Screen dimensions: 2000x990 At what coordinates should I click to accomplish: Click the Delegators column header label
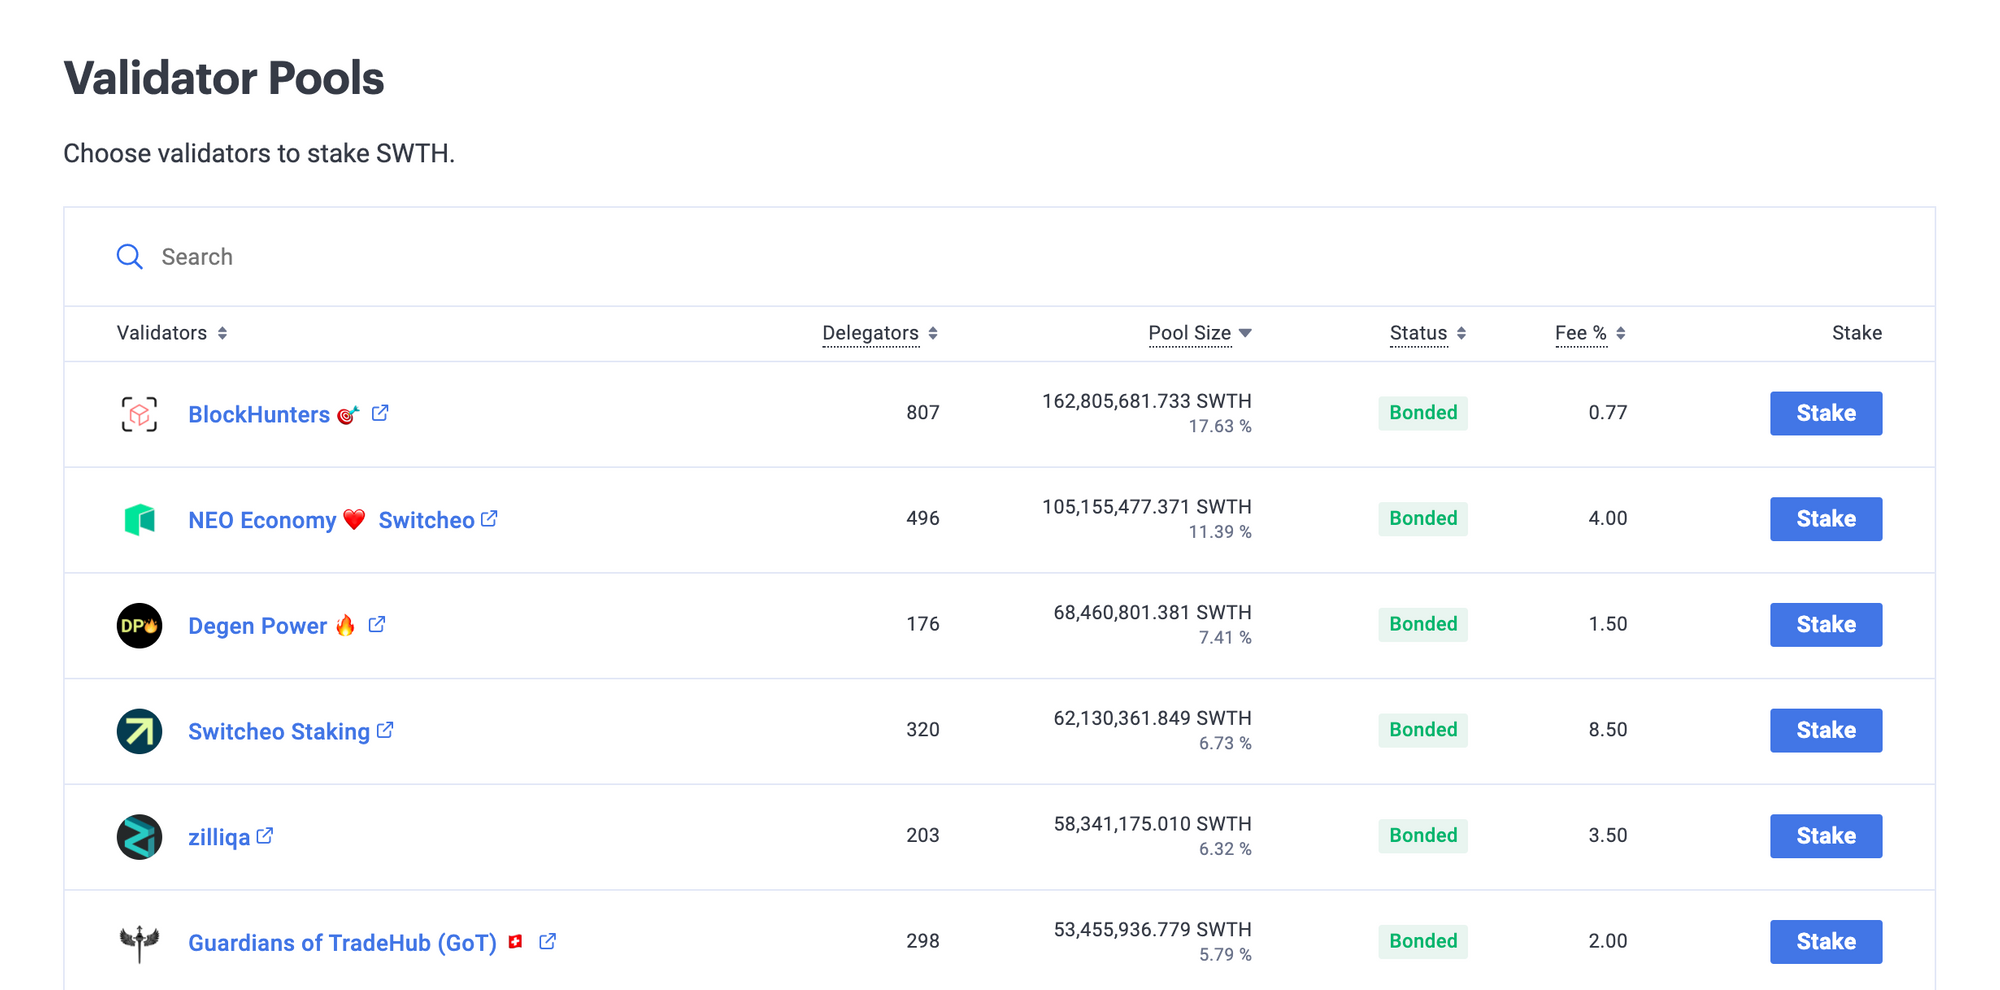[x=870, y=333]
